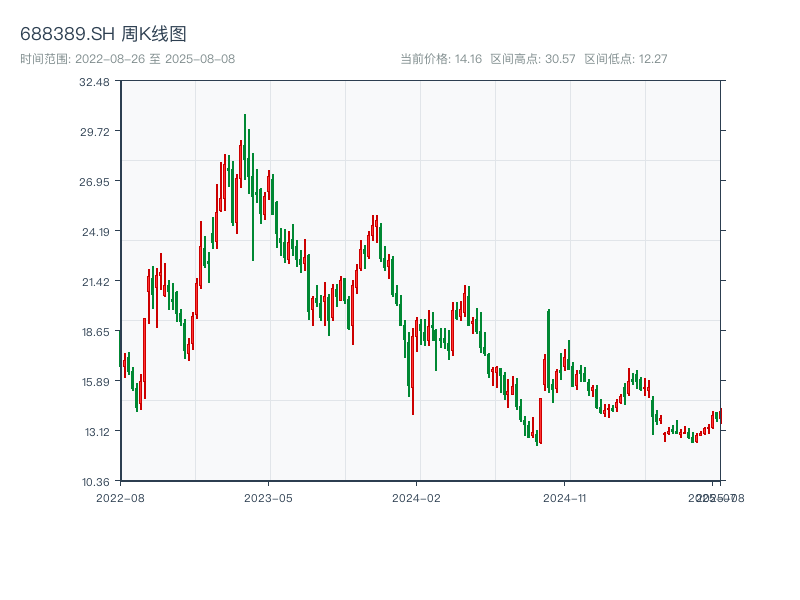This screenshot has width=800, height=600.
Task: Click the period low label 区间低点: 12.27
Action: point(626,59)
